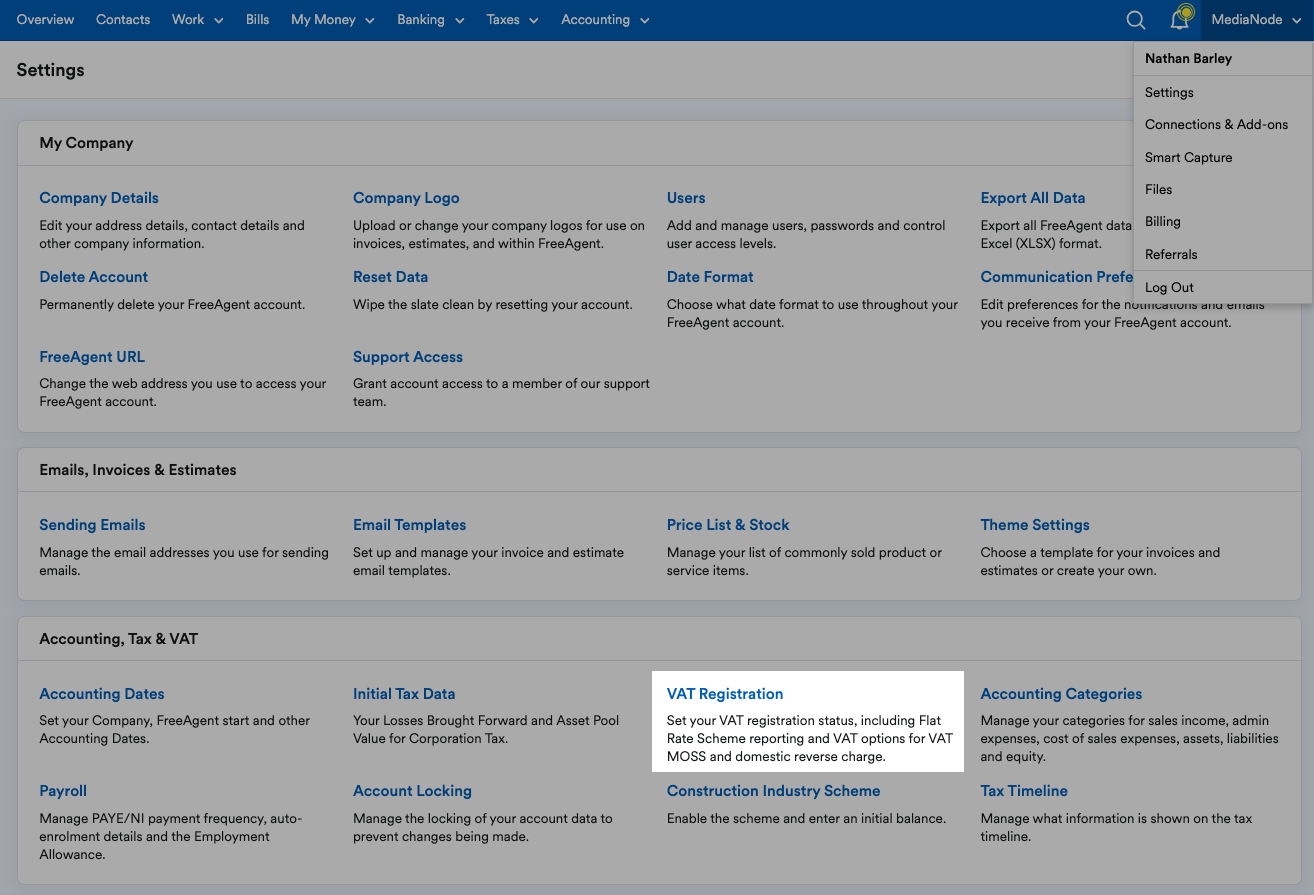Select Settings in the account menu
1314x895 pixels.
[x=1169, y=92]
